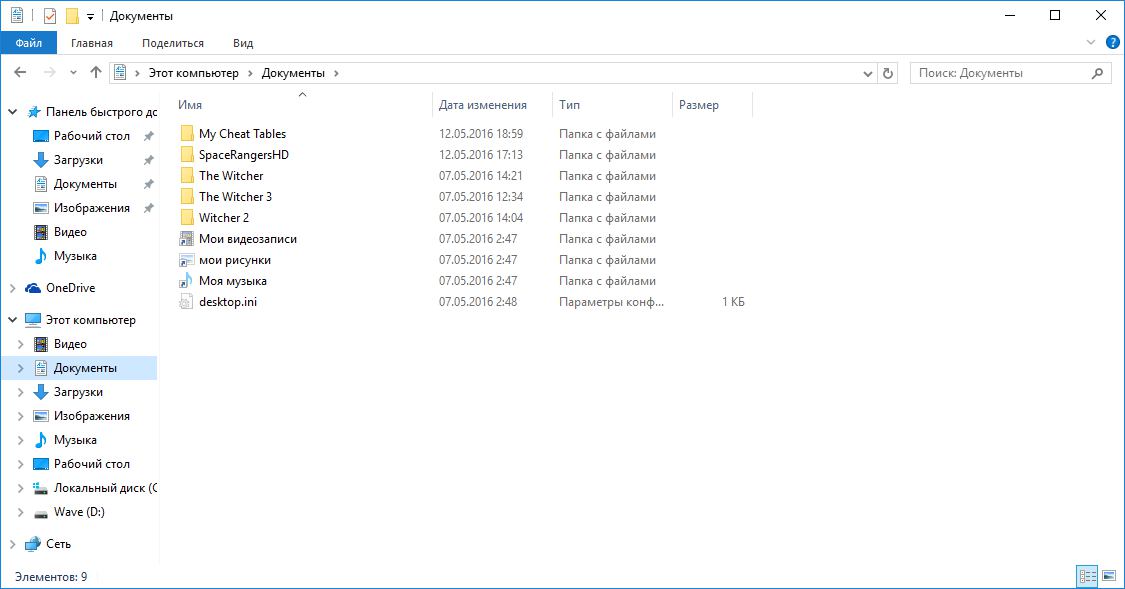
Task: Click the search magnifier icon
Action: pos(1097,73)
